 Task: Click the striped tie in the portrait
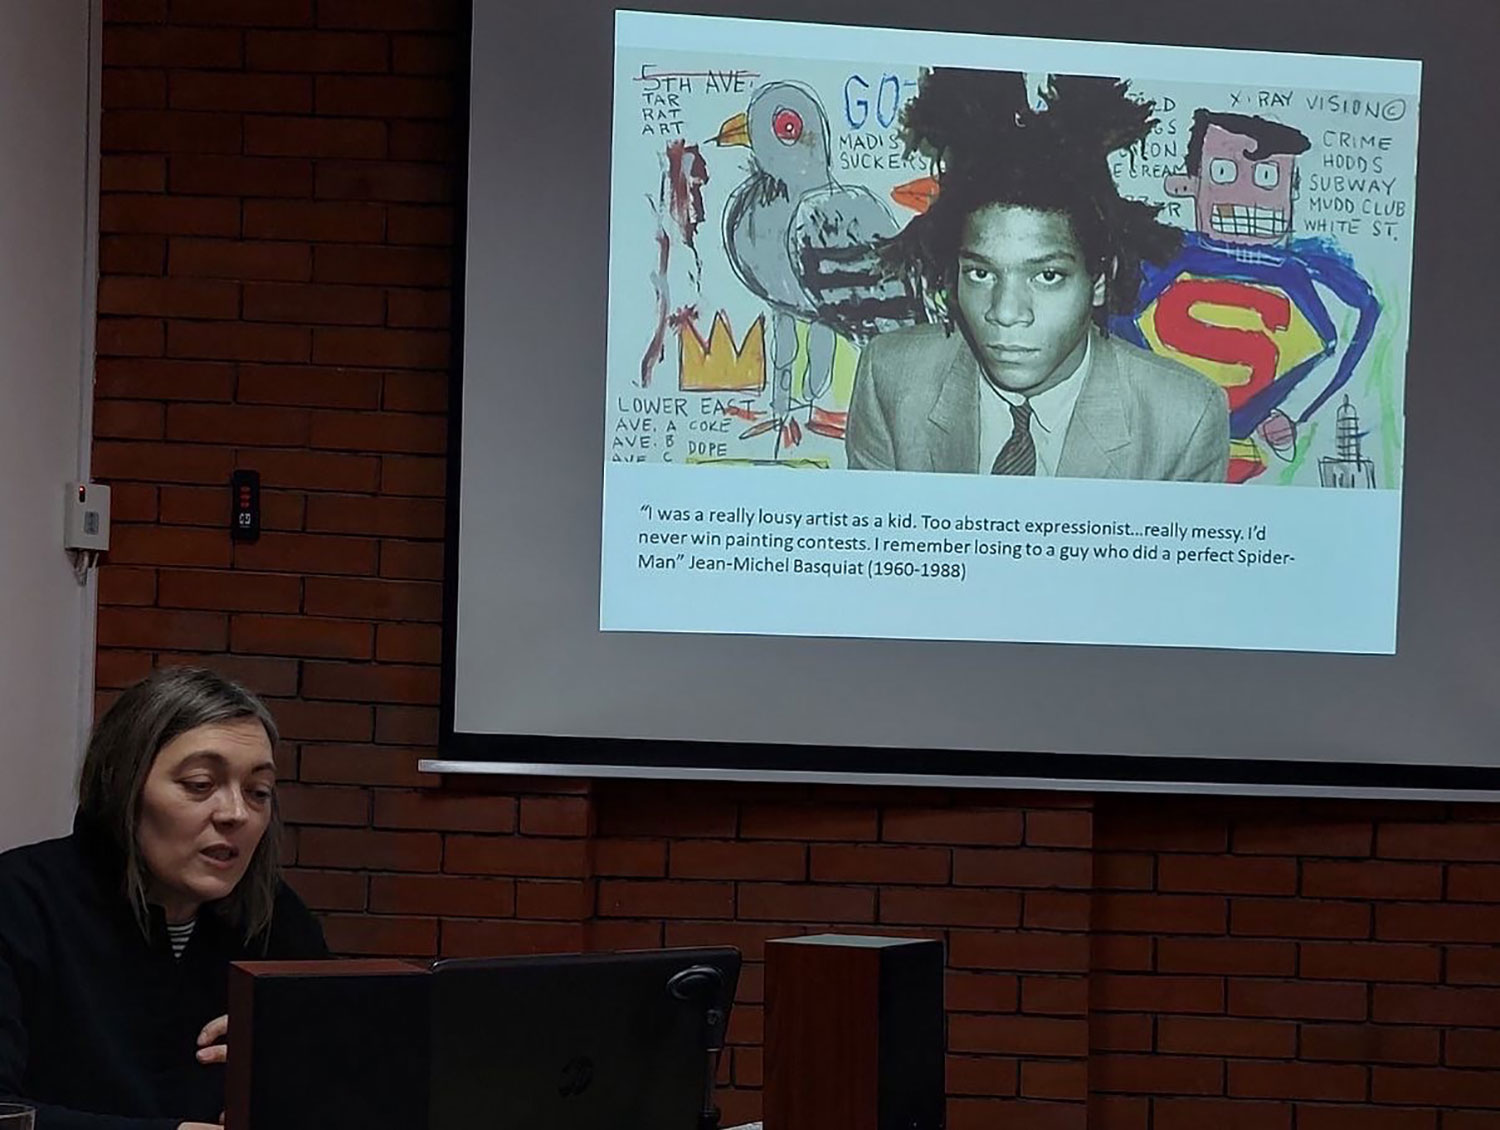click(1017, 442)
